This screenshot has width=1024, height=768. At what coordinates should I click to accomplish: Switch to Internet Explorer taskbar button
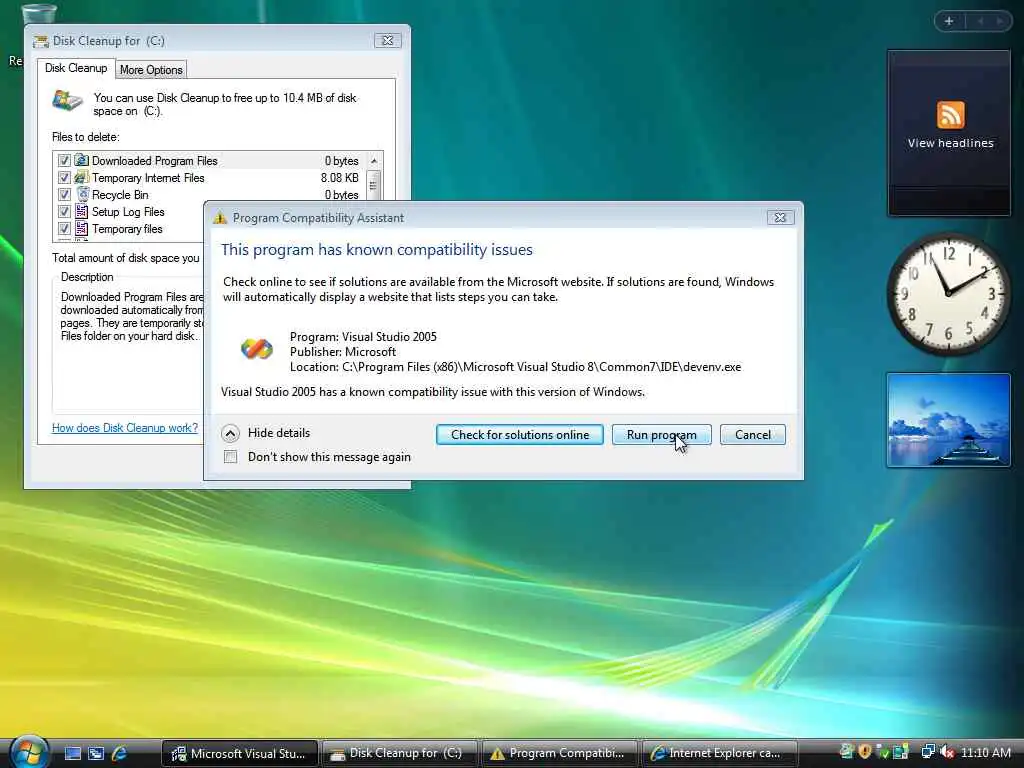point(720,754)
